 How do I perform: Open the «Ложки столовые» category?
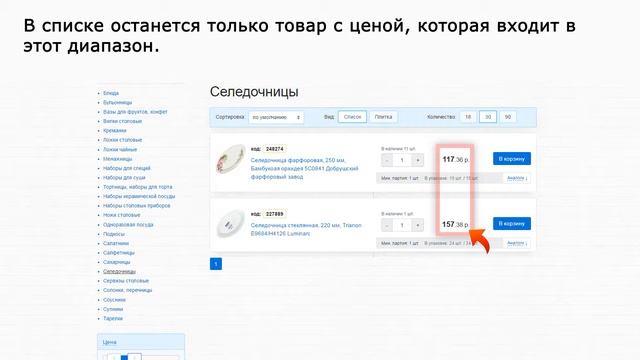[122, 140]
